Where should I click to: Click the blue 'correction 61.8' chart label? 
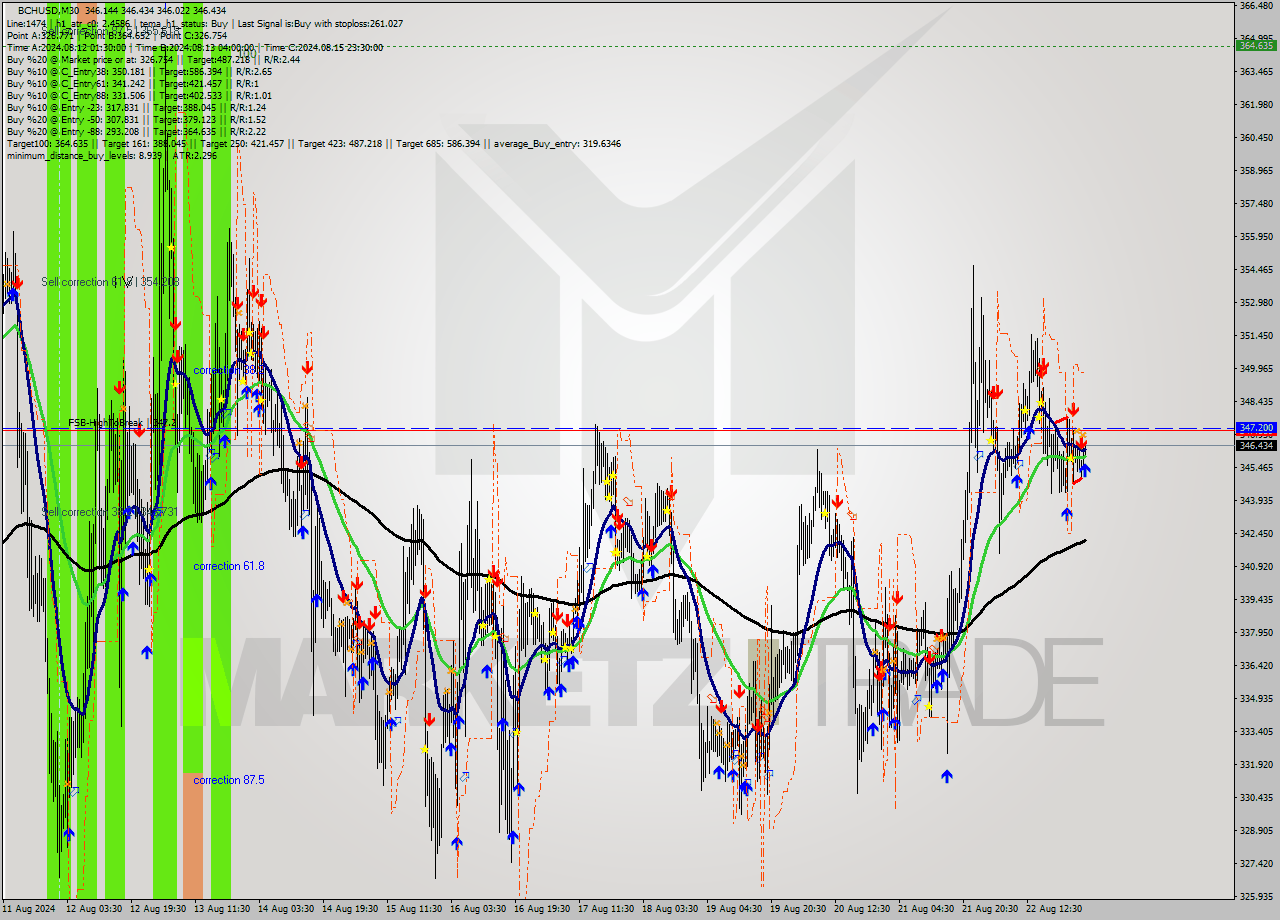pos(229,566)
